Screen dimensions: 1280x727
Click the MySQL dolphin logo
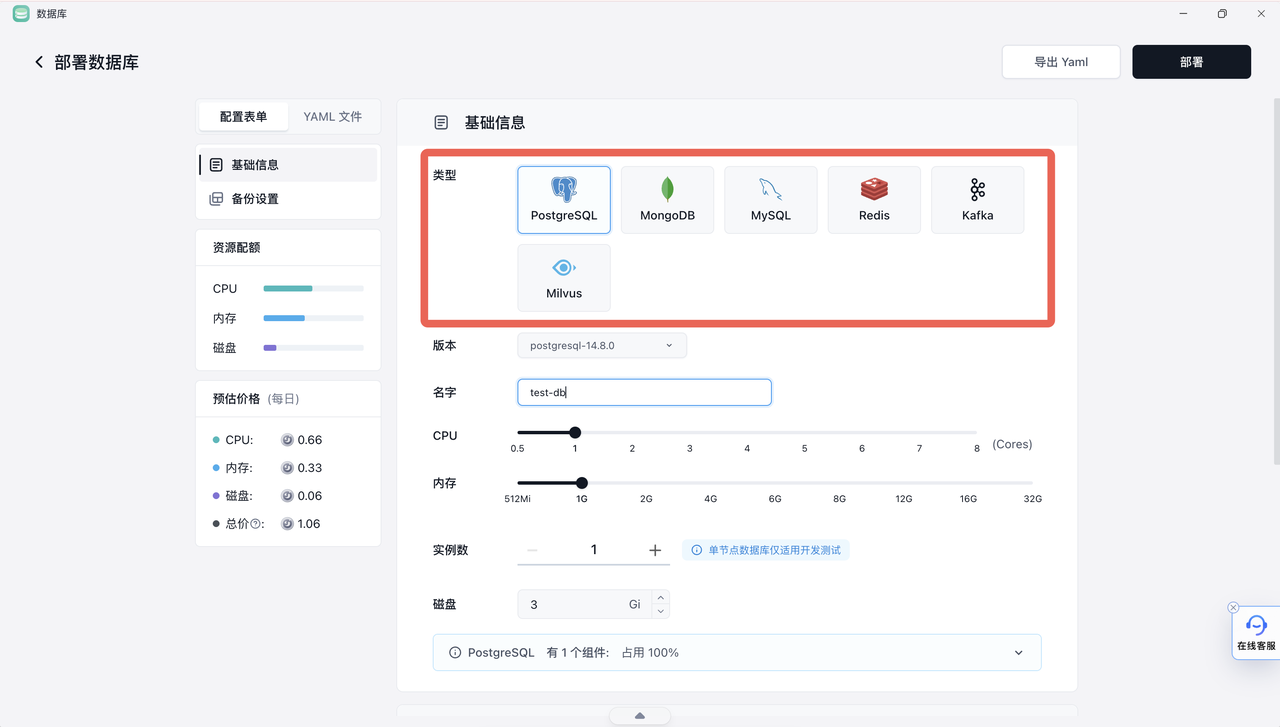click(x=771, y=189)
